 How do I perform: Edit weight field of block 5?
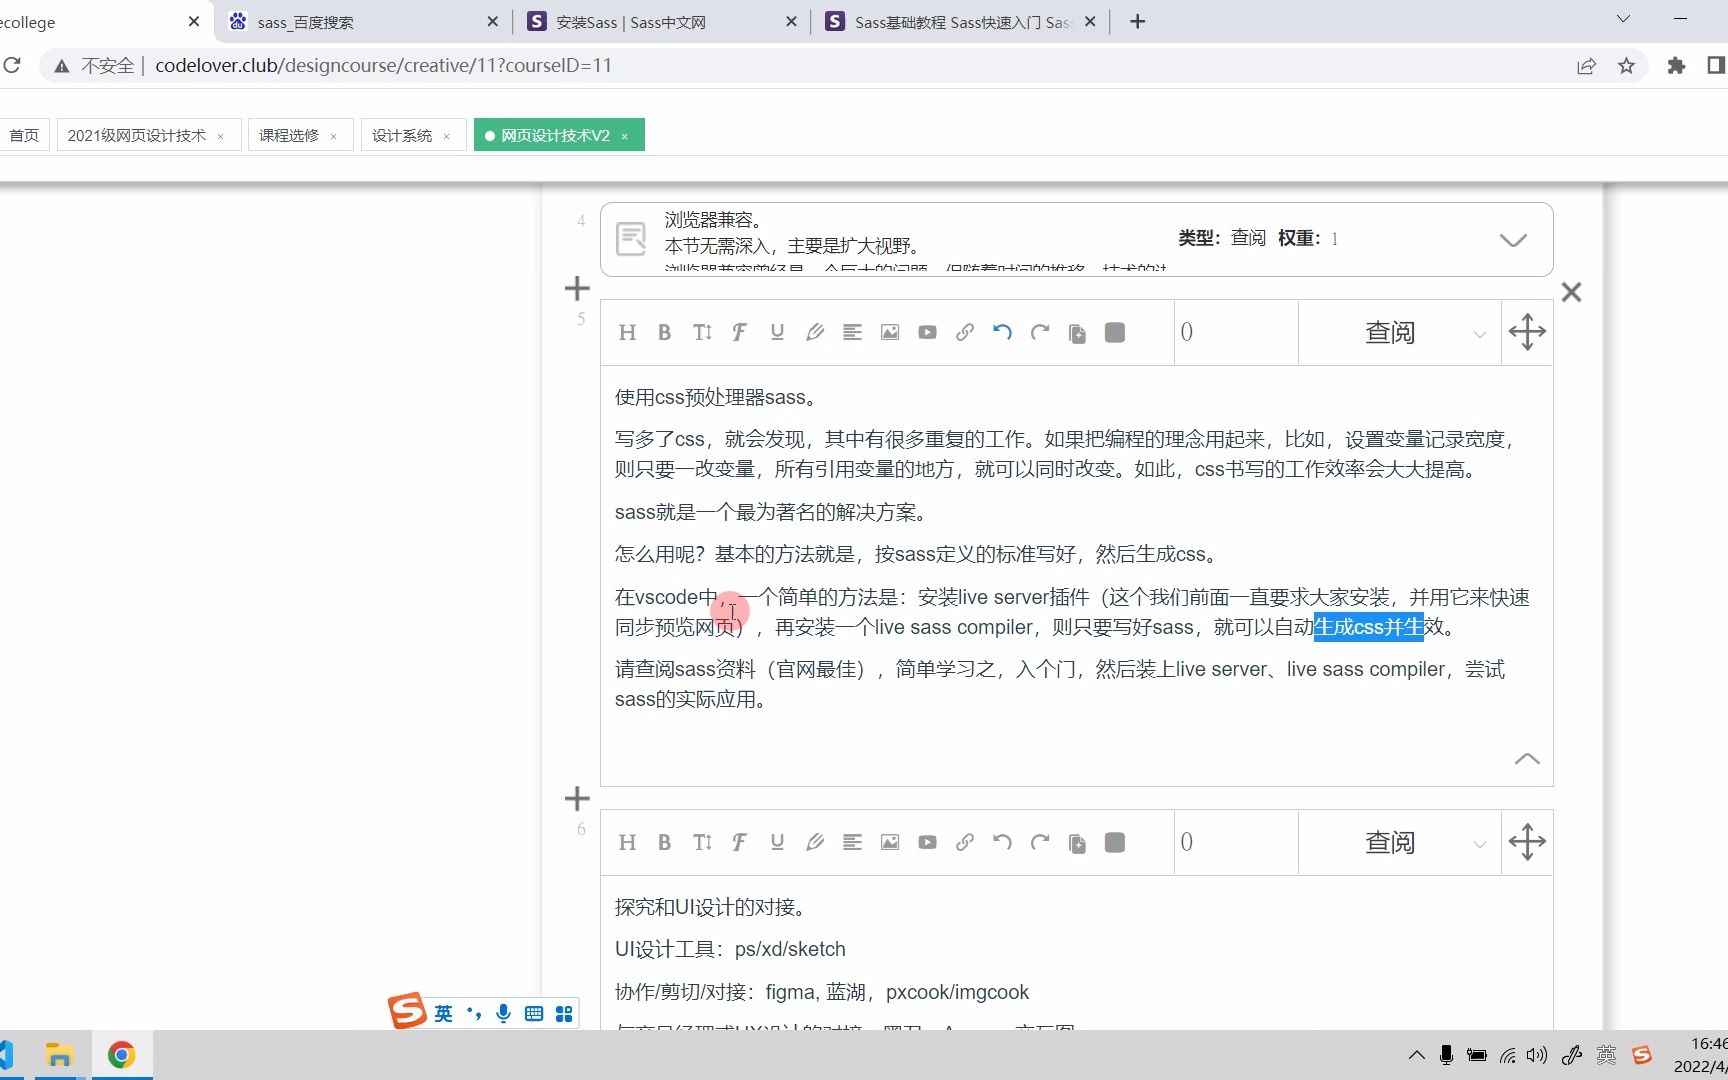(x=1236, y=333)
